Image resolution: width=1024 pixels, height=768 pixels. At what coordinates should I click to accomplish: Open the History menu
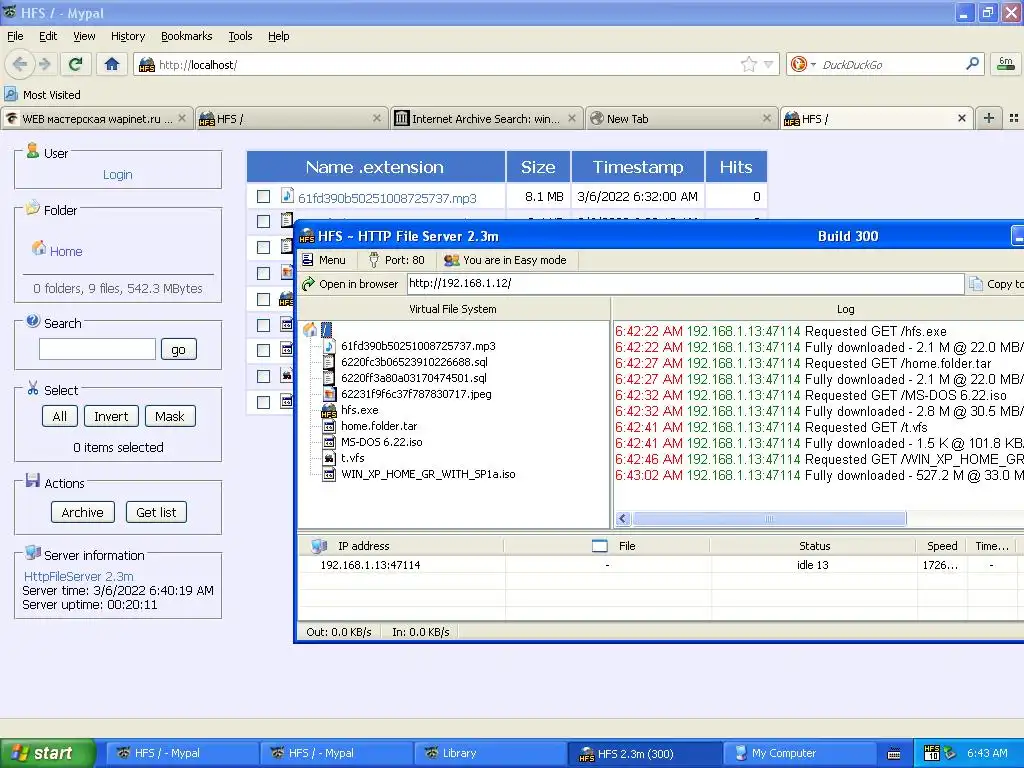click(x=127, y=36)
